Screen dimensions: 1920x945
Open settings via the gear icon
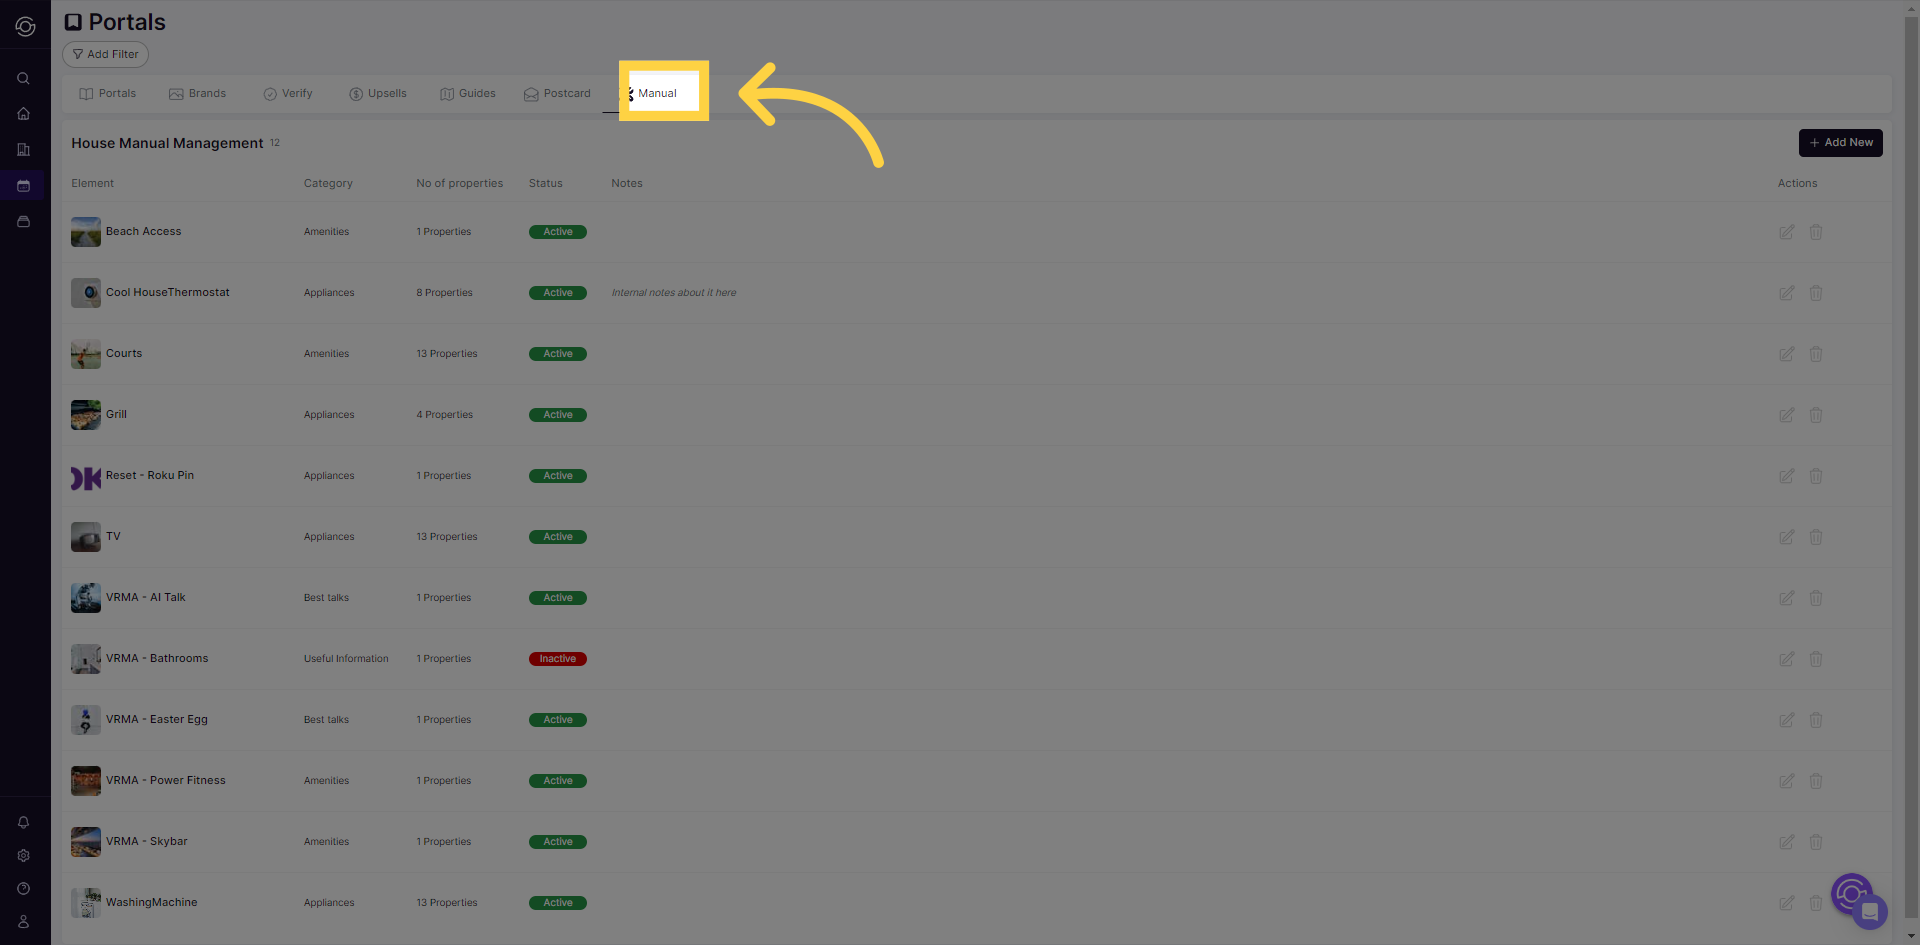tap(23, 855)
